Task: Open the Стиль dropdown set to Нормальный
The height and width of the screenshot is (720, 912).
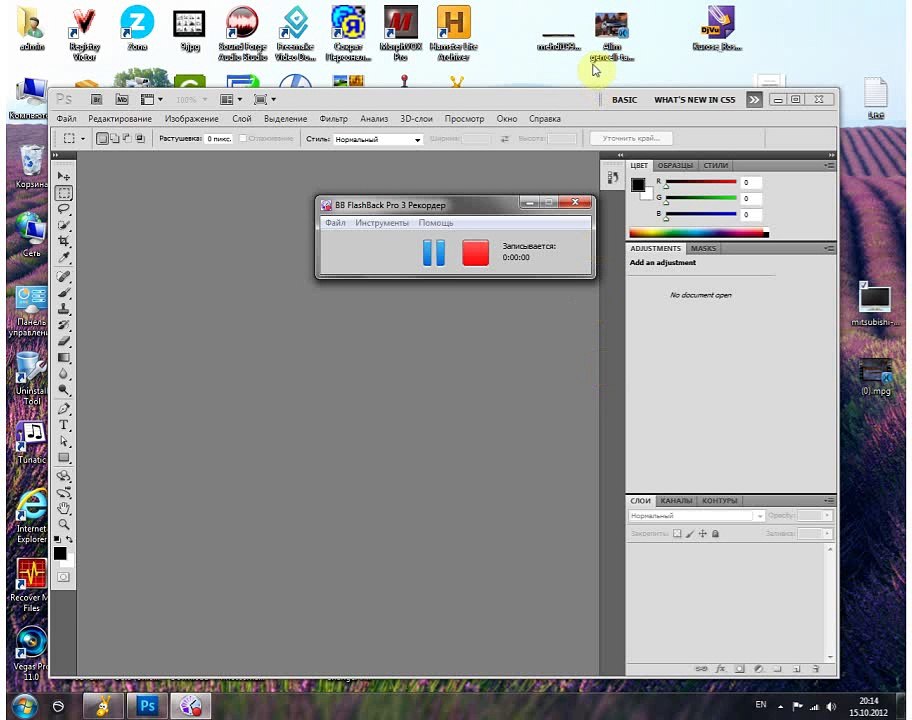Action: [x=377, y=140]
